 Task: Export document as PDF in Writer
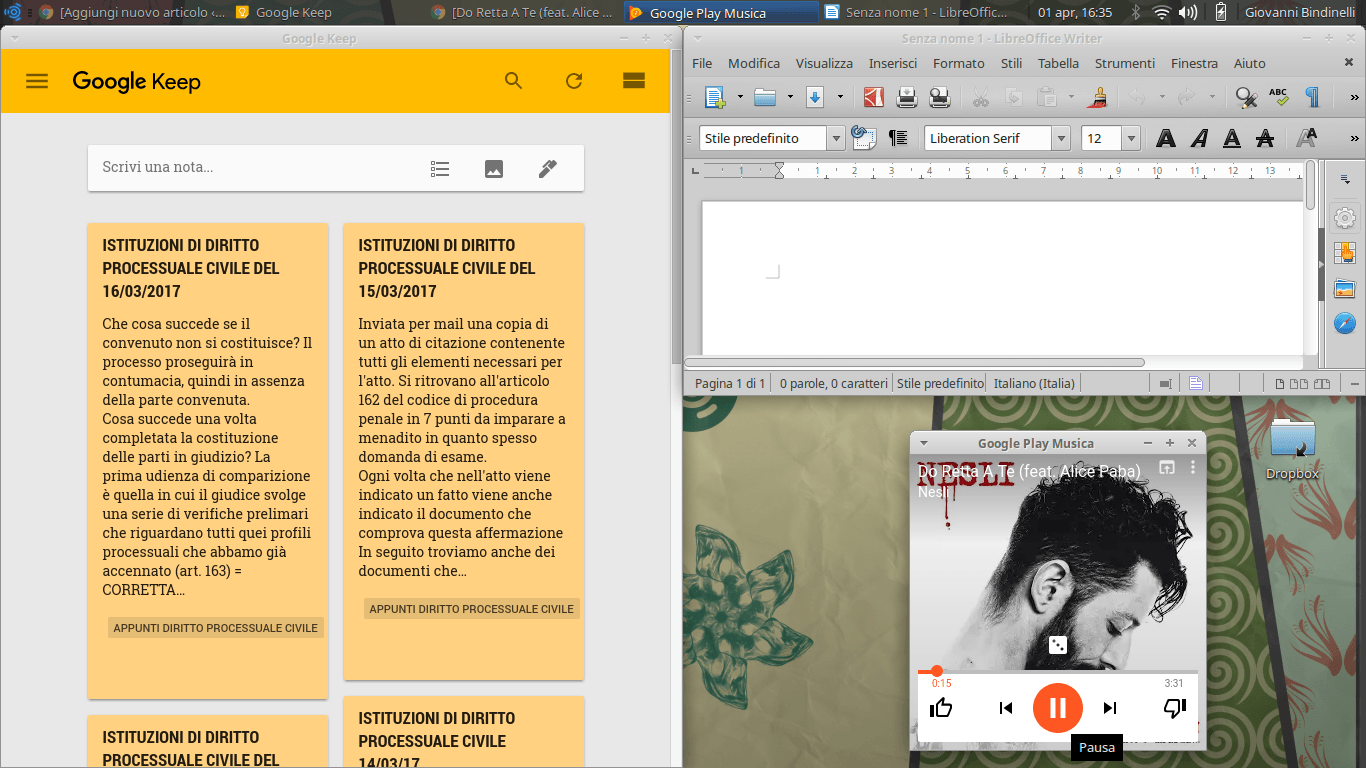tap(874, 97)
